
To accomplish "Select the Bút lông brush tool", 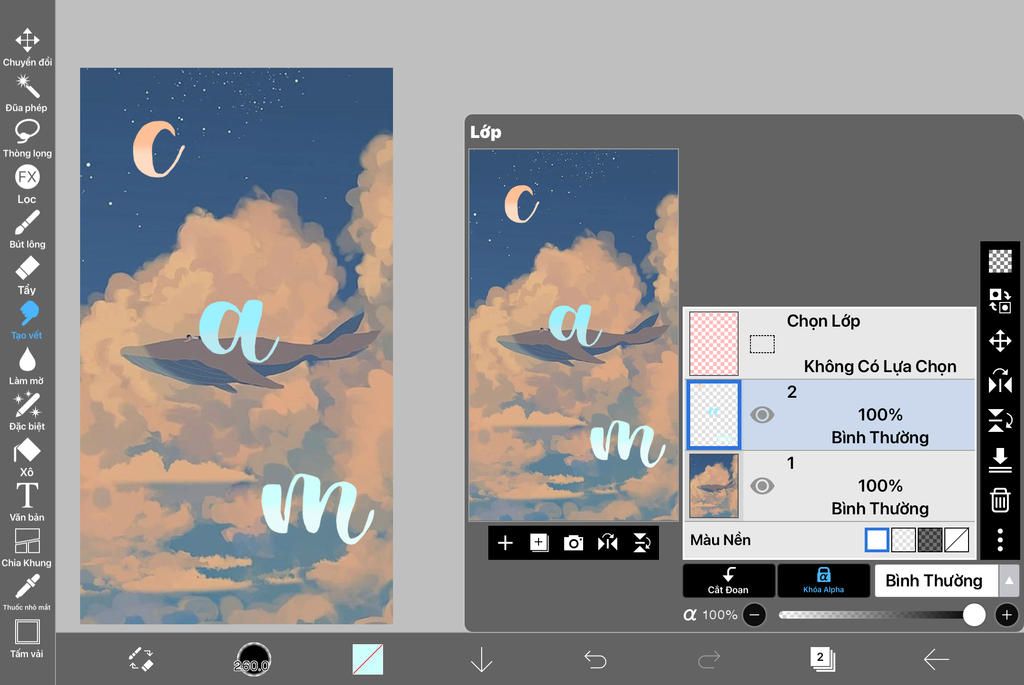I will 27,230.
